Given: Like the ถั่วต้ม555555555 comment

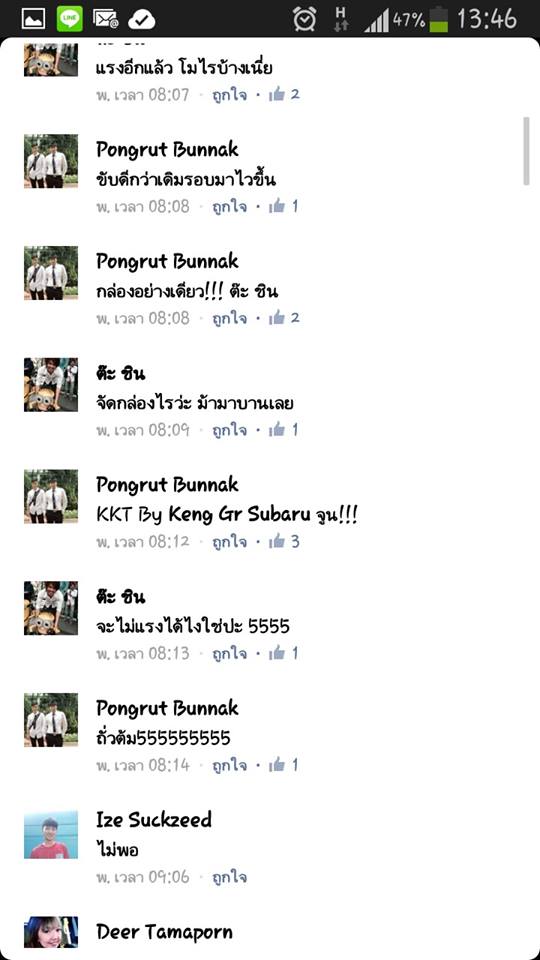Looking at the screenshot, I should tap(230, 765).
